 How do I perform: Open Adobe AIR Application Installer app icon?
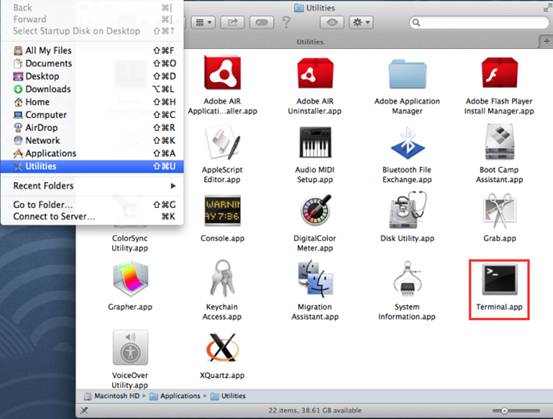click(223, 73)
